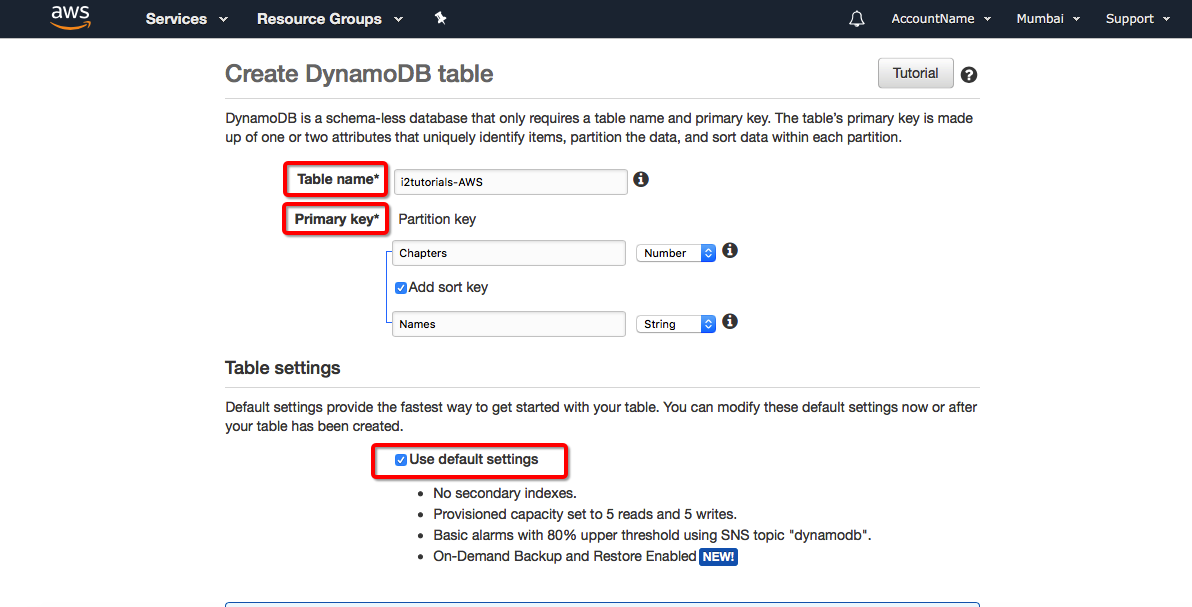Screen dimensions: 1192x607
Task: Open the Number data type dropdown
Action: [x=676, y=253]
